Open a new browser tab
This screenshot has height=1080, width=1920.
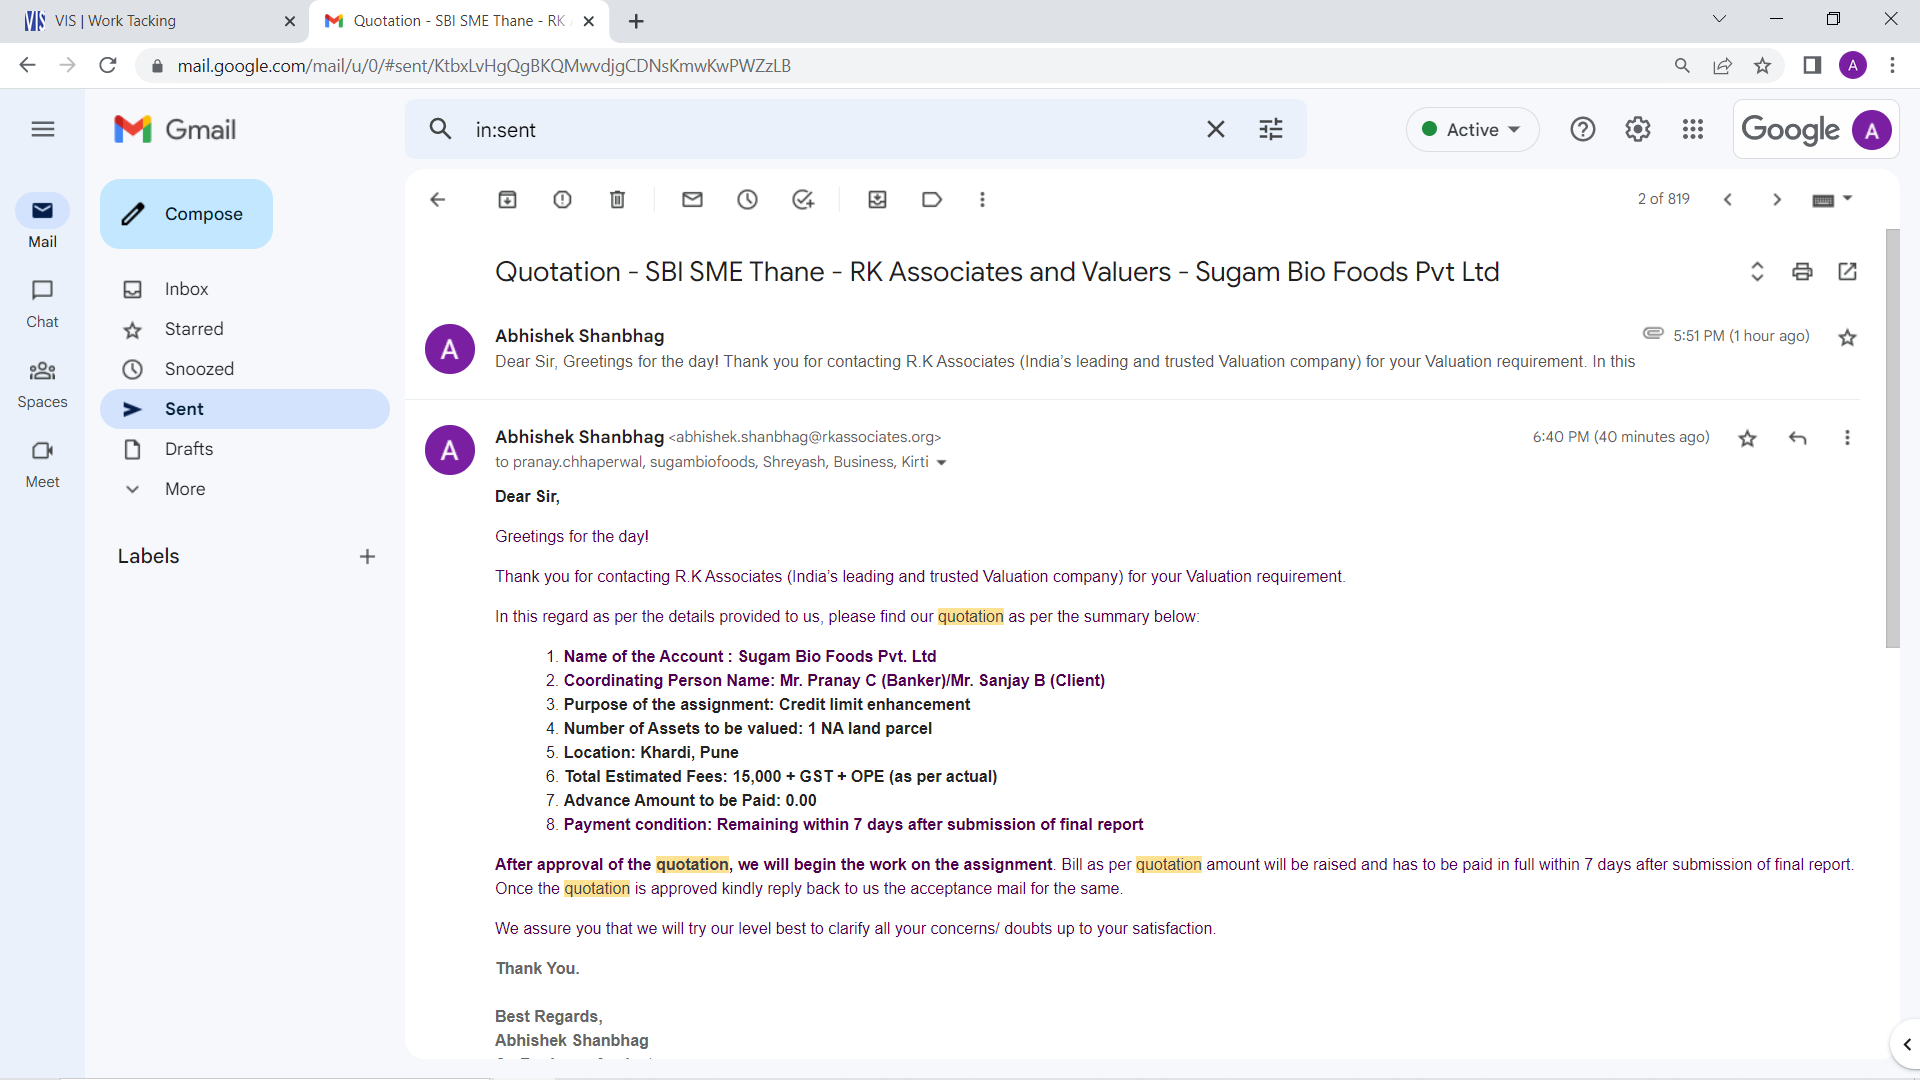tap(636, 21)
